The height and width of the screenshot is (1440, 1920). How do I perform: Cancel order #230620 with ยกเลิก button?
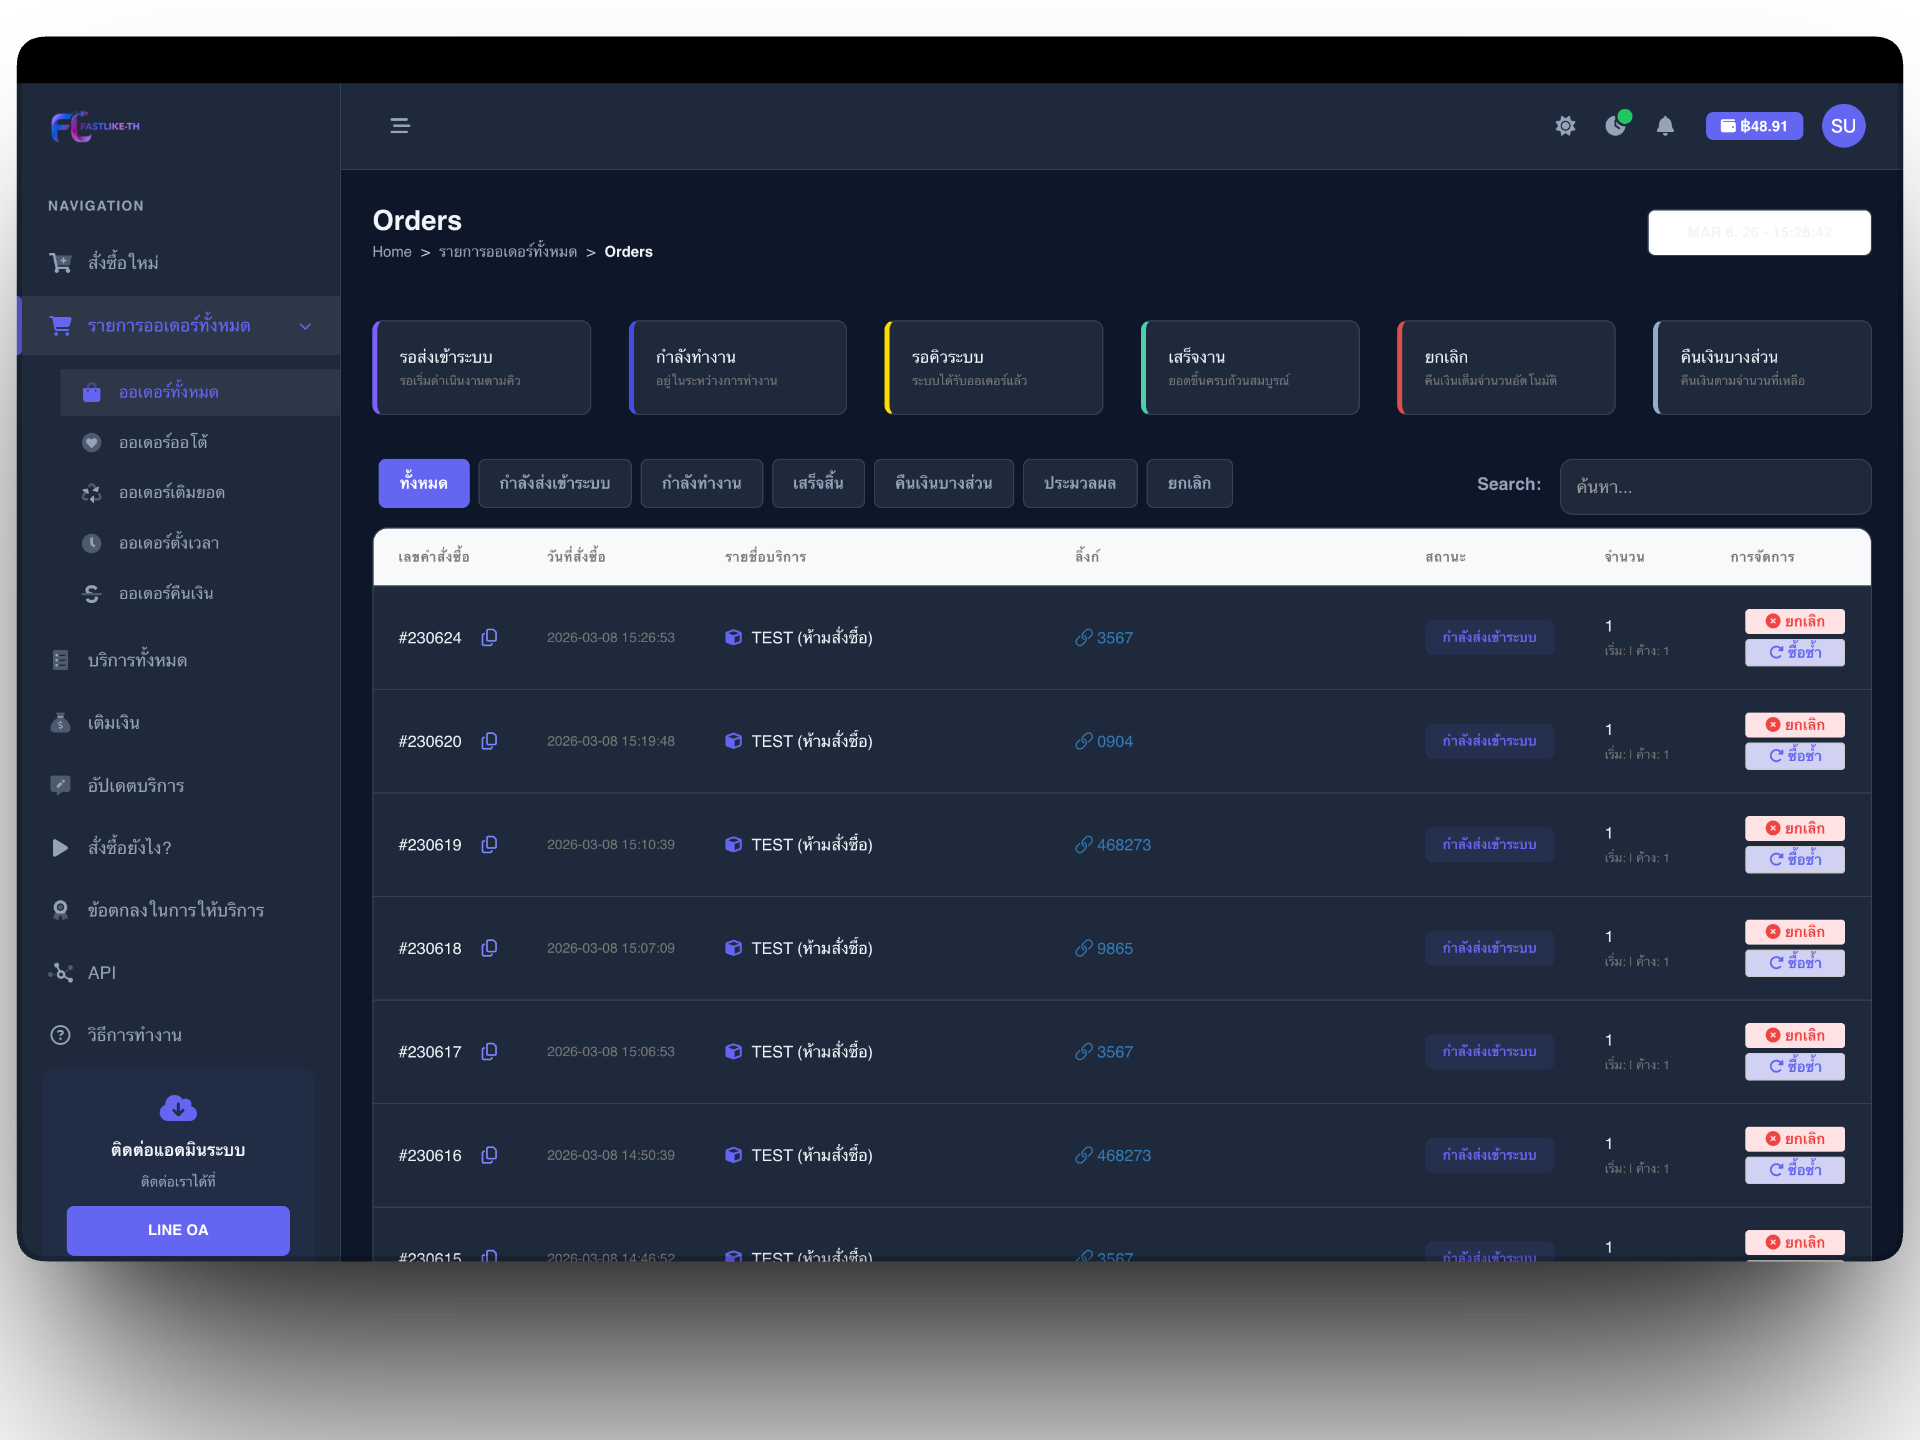click(1794, 725)
